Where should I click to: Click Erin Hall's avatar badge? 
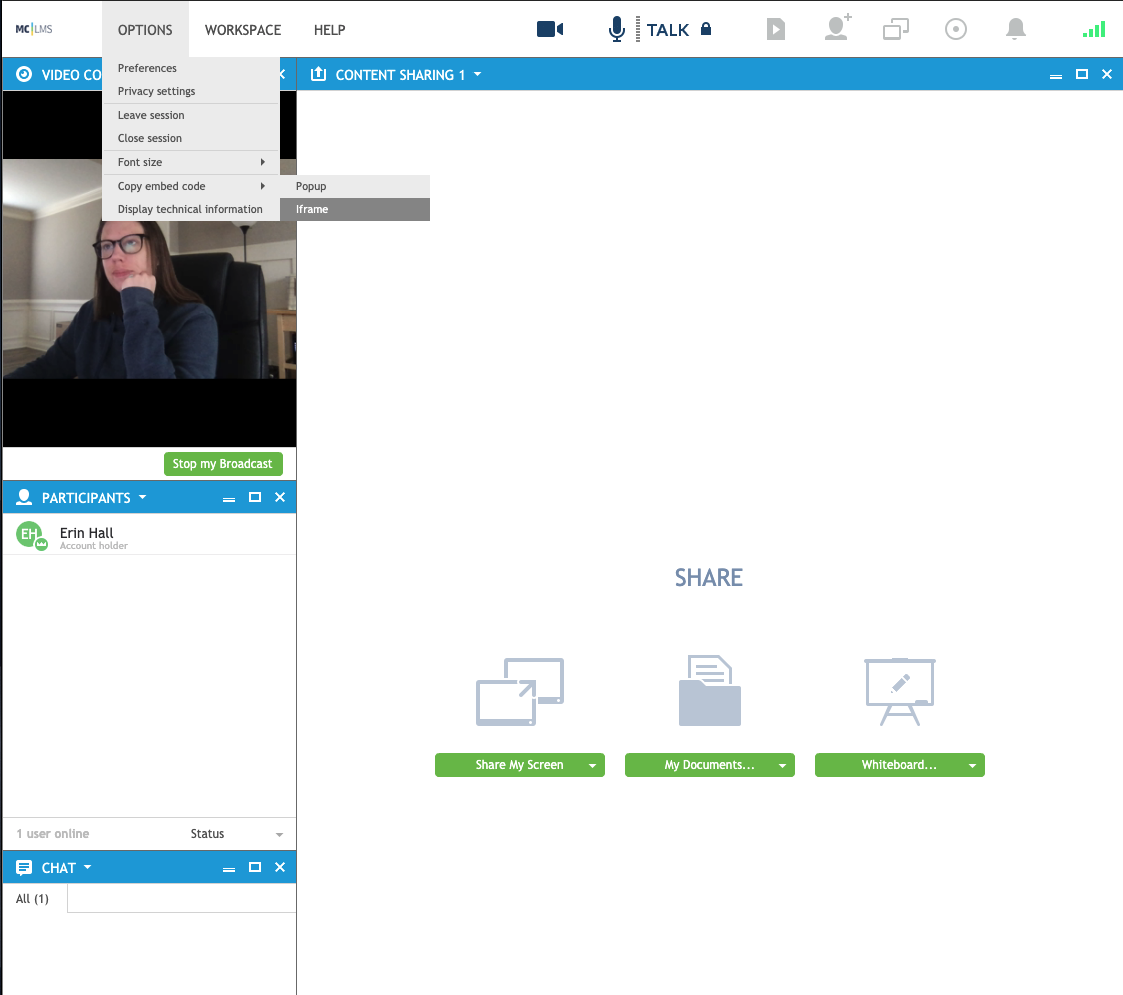tap(31, 535)
